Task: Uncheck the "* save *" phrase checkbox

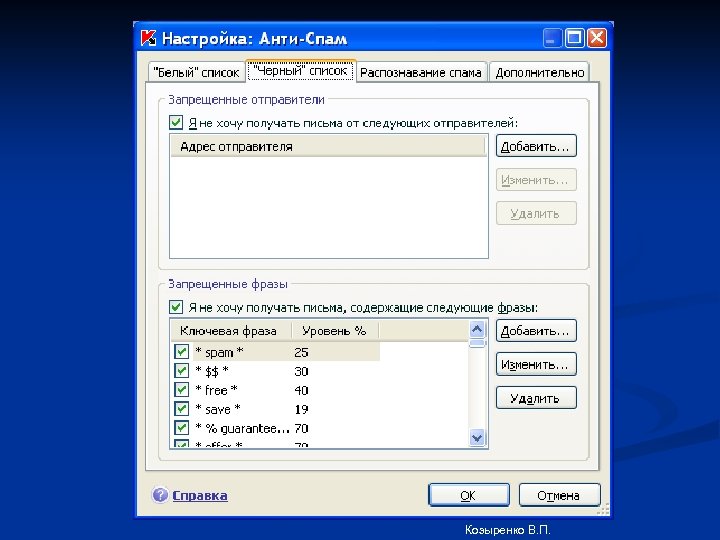Action: [x=181, y=409]
